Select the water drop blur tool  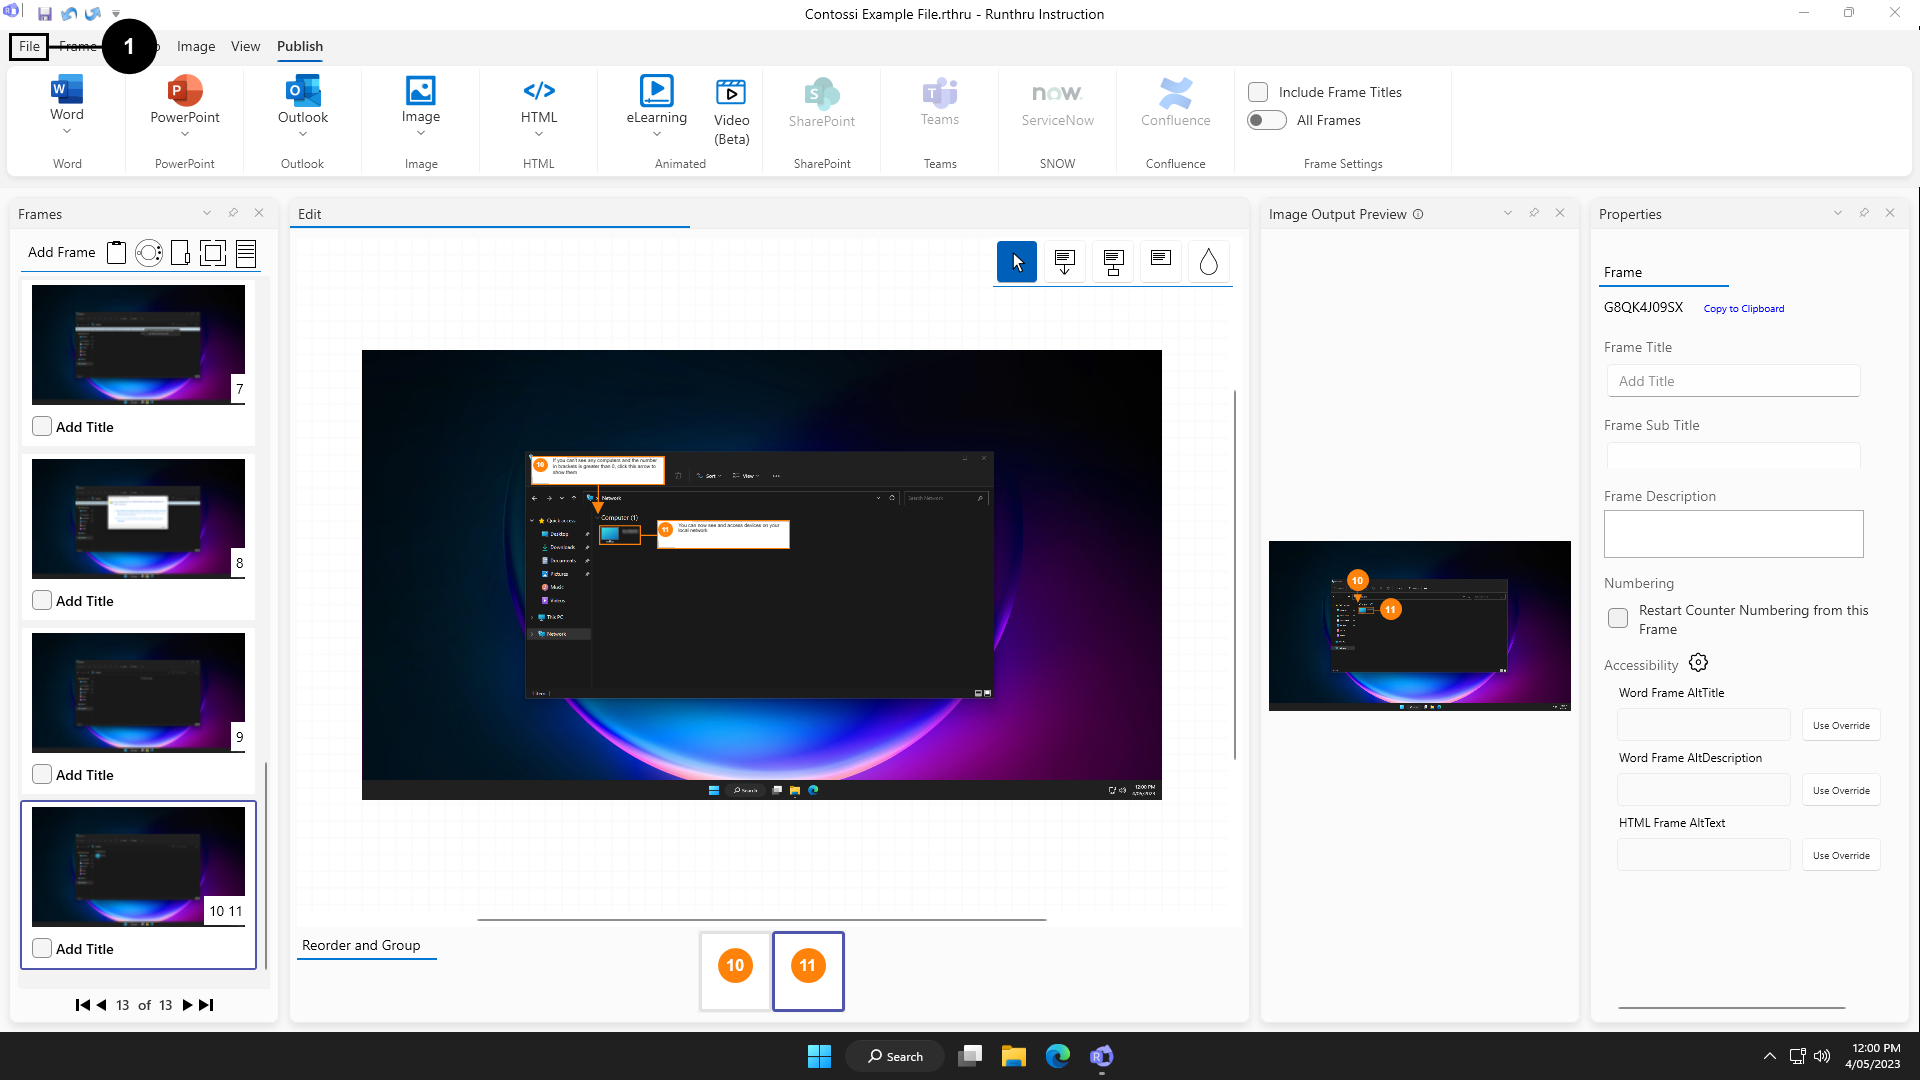[1208, 262]
